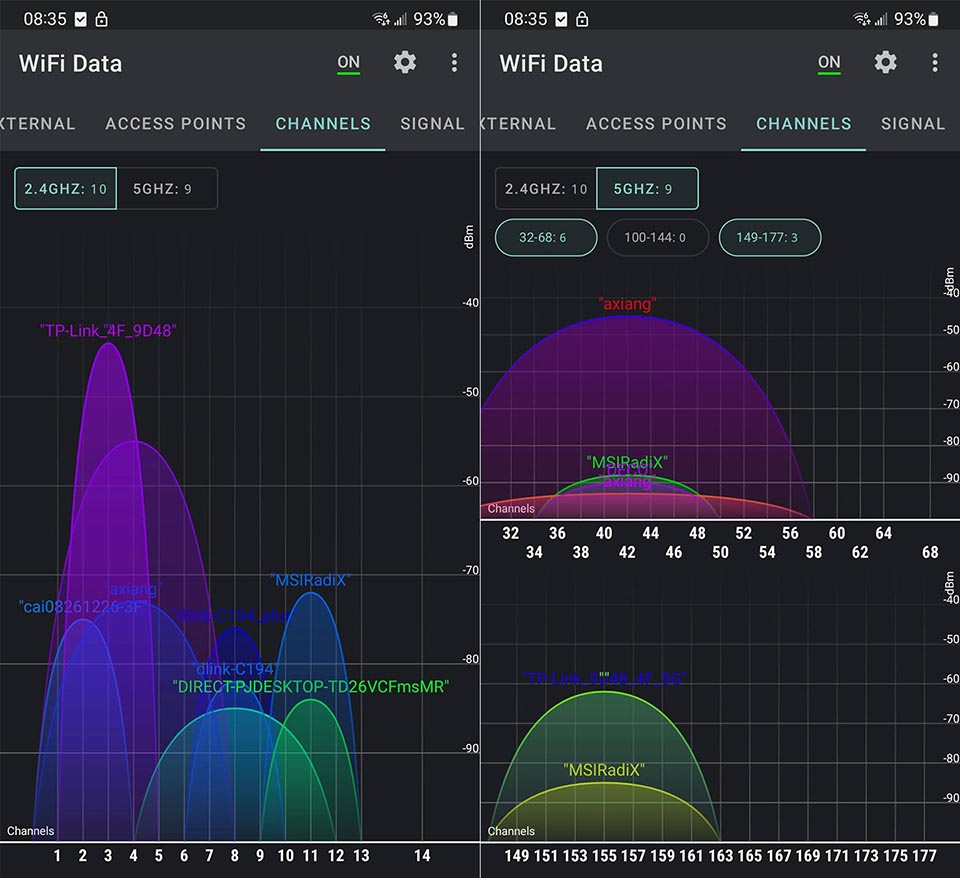Switch to Signal tab in right screen
960x878 pixels.
[x=912, y=124]
